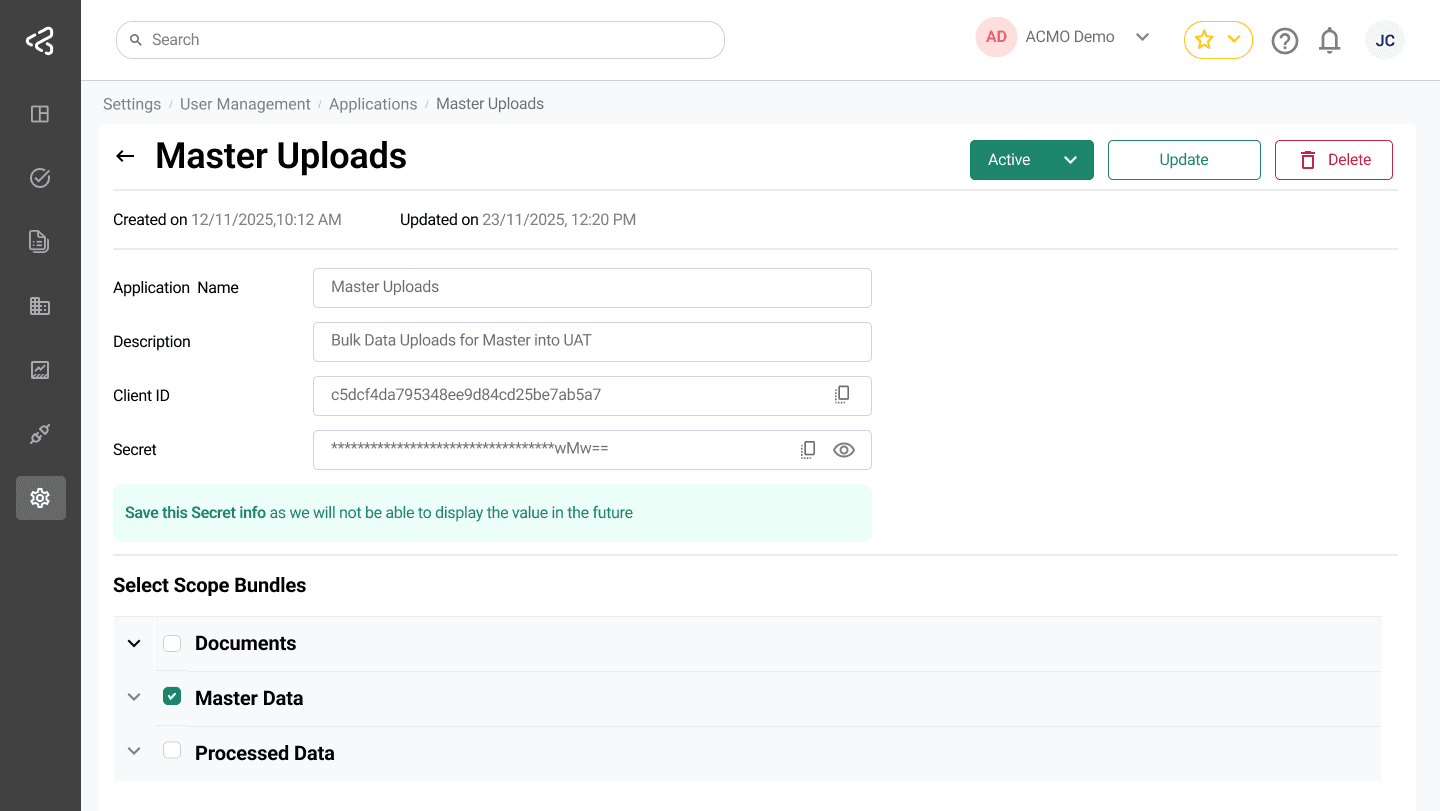Open the Dashboard panel from the sidebar
1440x811 pixels.
pos(40,114)
